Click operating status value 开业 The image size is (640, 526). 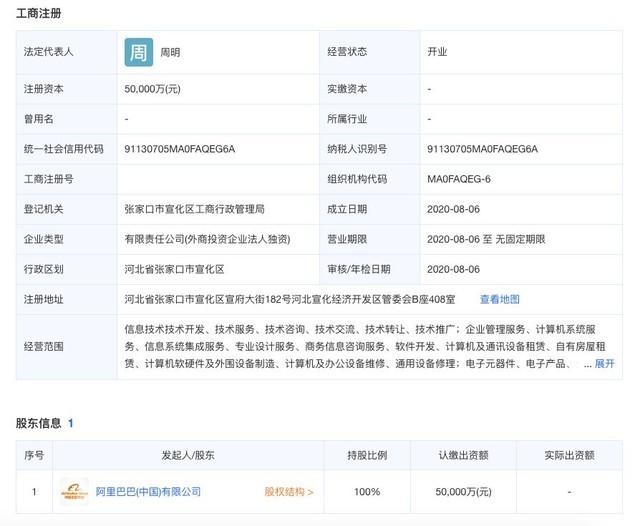point(437,52)
